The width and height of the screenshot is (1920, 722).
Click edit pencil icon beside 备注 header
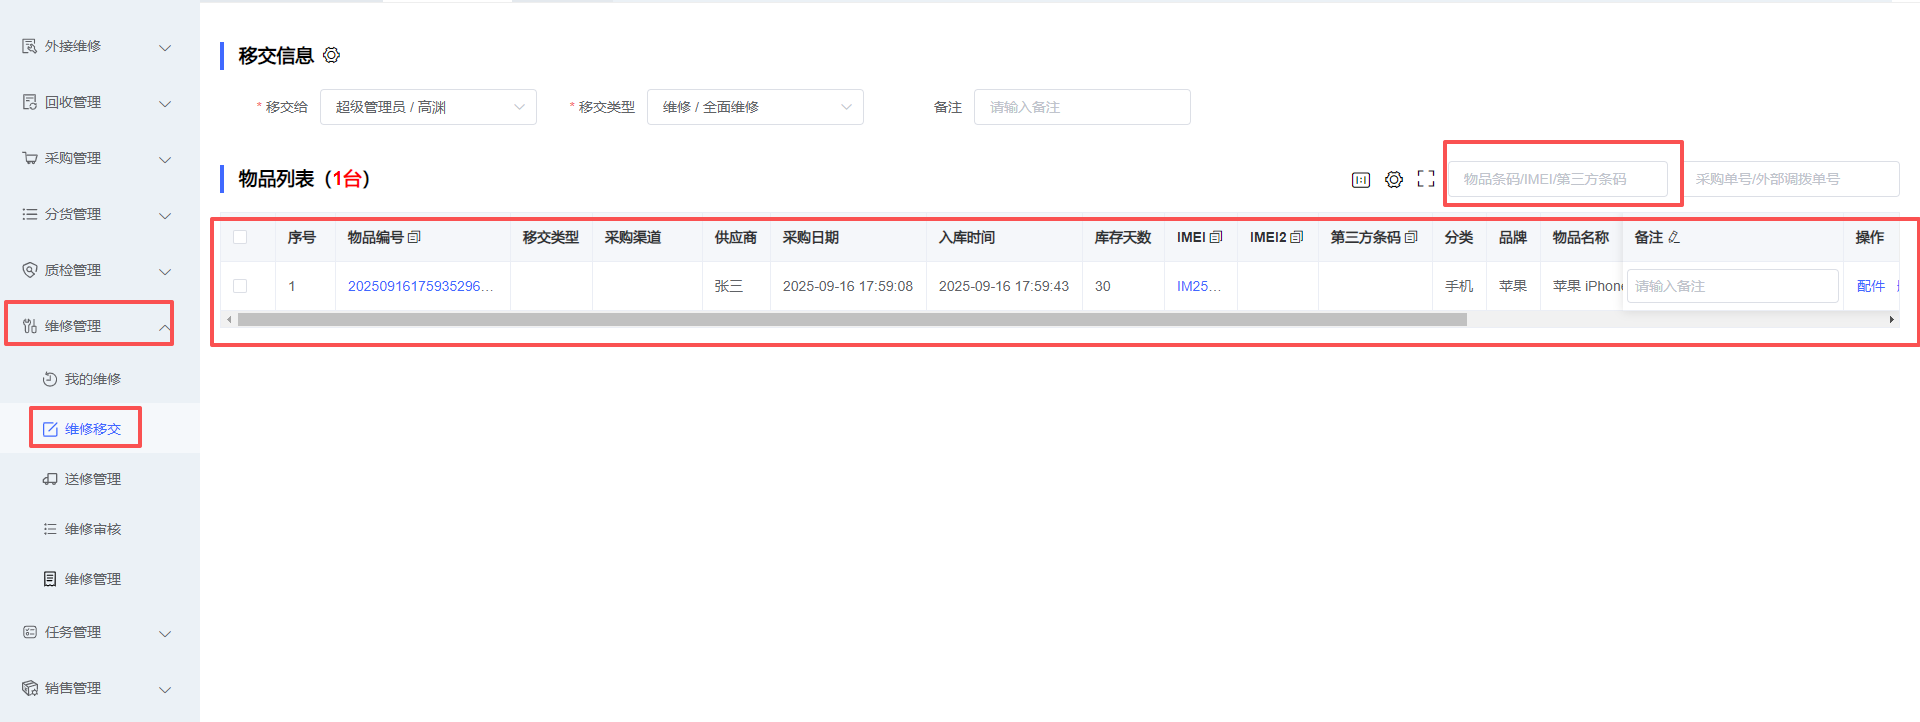[x=1674, y=237]
